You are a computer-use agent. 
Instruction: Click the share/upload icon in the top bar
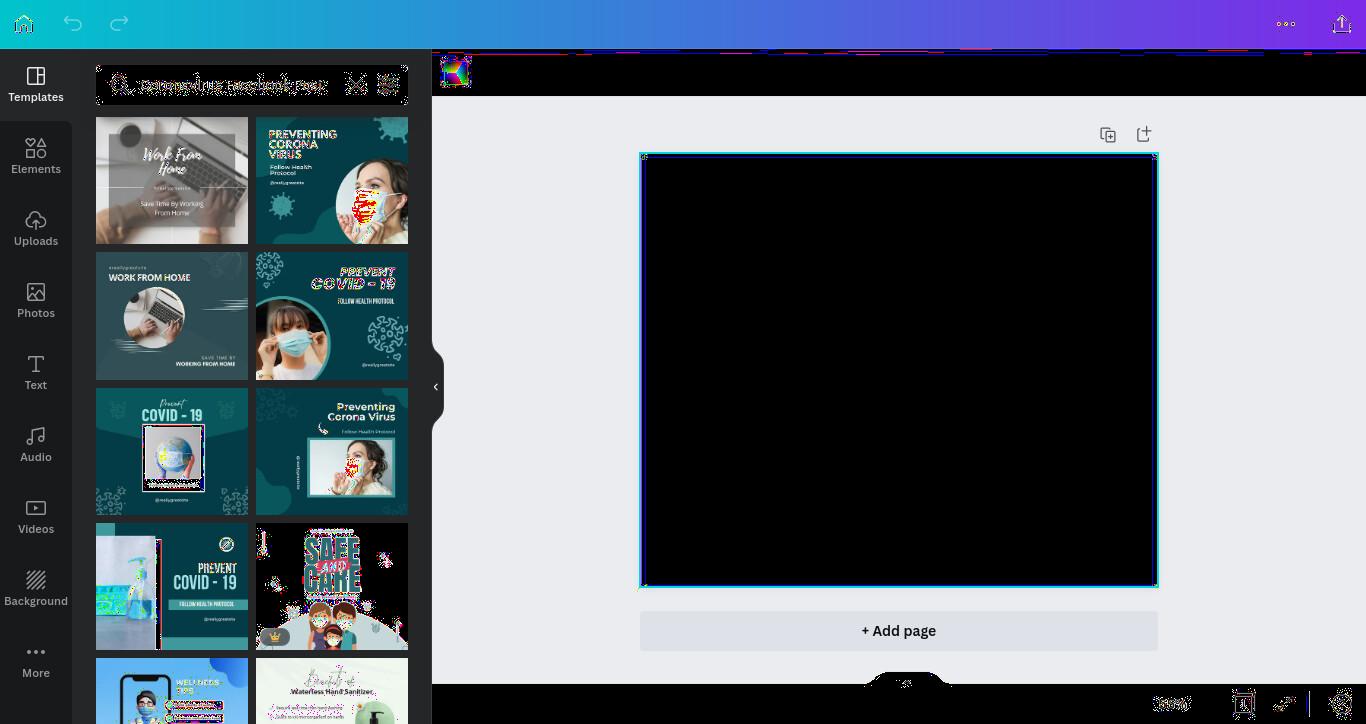tap(1342, 24)
